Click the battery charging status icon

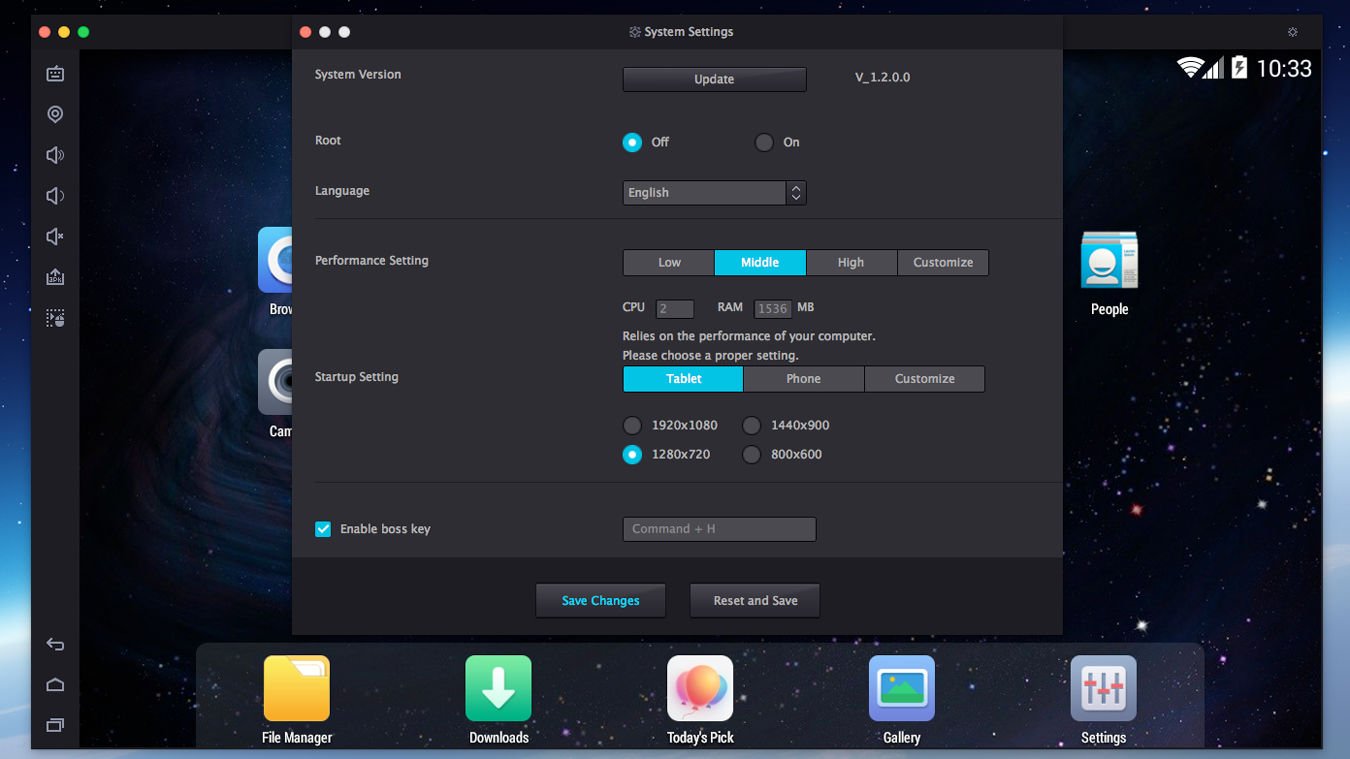point(1239,68)
